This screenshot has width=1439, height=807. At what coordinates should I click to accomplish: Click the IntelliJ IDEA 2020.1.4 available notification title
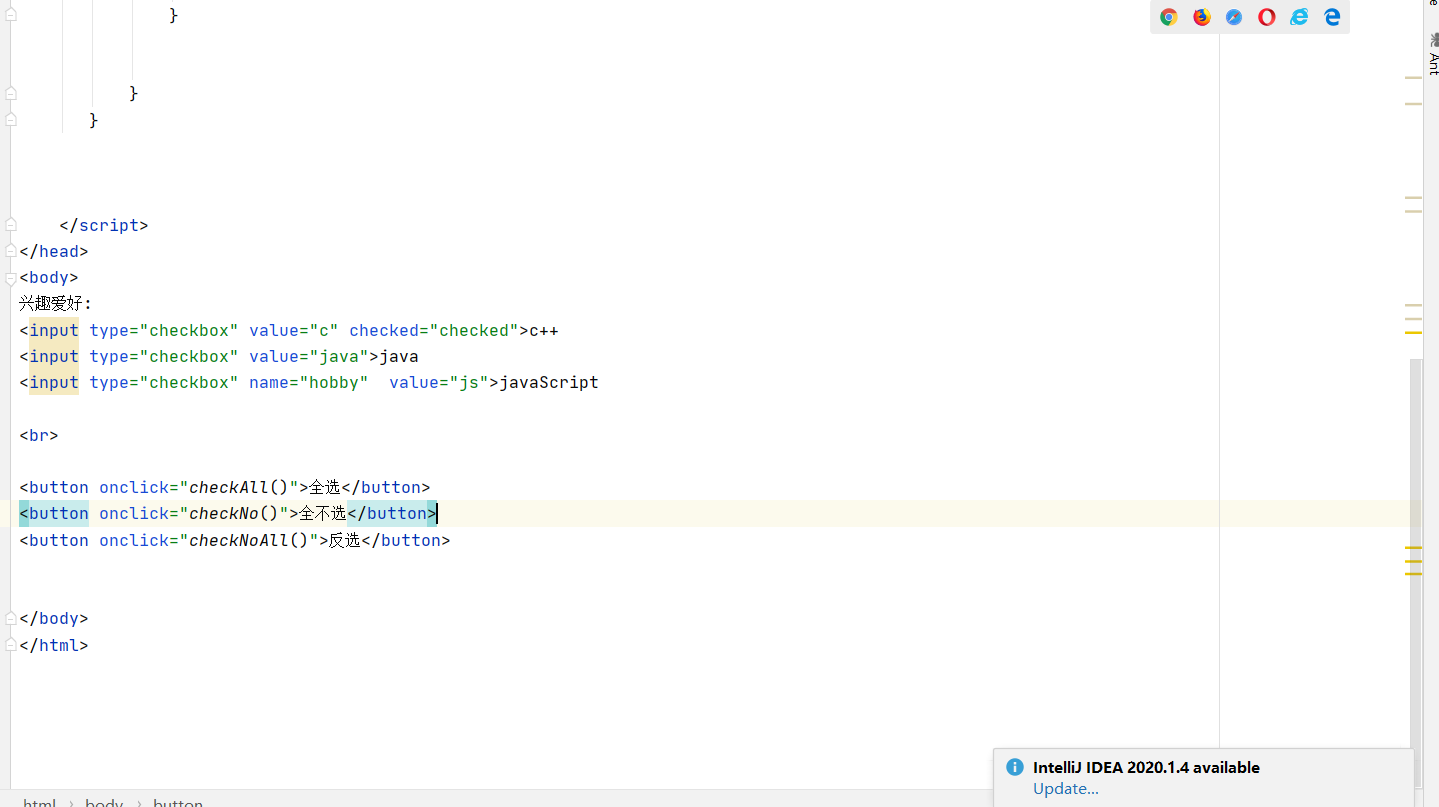click(1146, 767)
